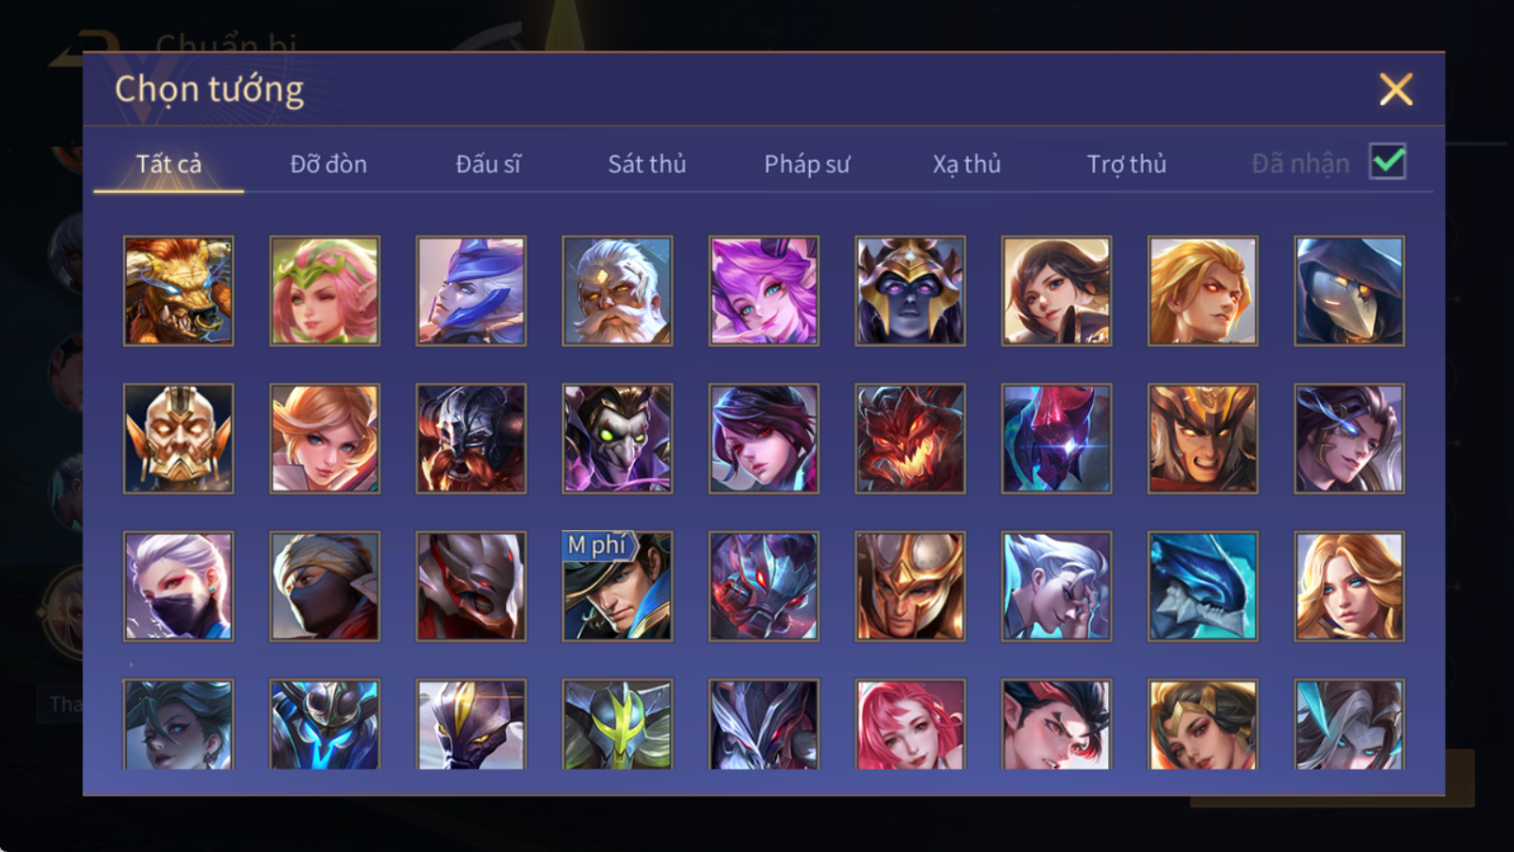The height and width of the screenshot is (852, 1514).
Task: Toggle the 'Đã nhận' checkbox
Action: click(x=1388, y=162)
